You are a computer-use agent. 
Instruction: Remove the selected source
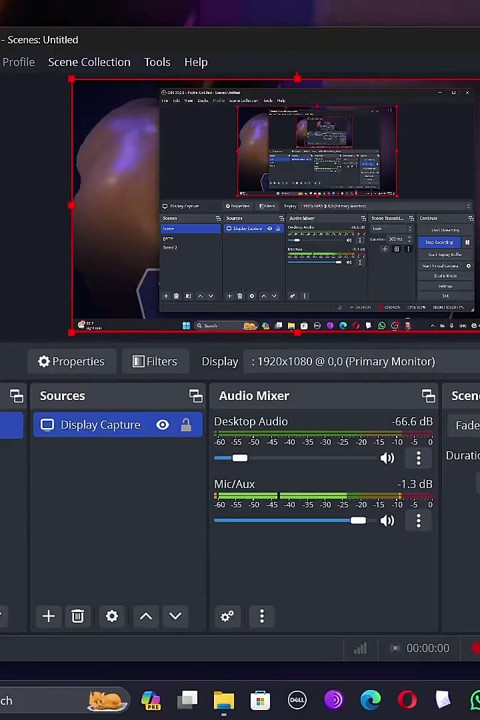pos(78,616)
